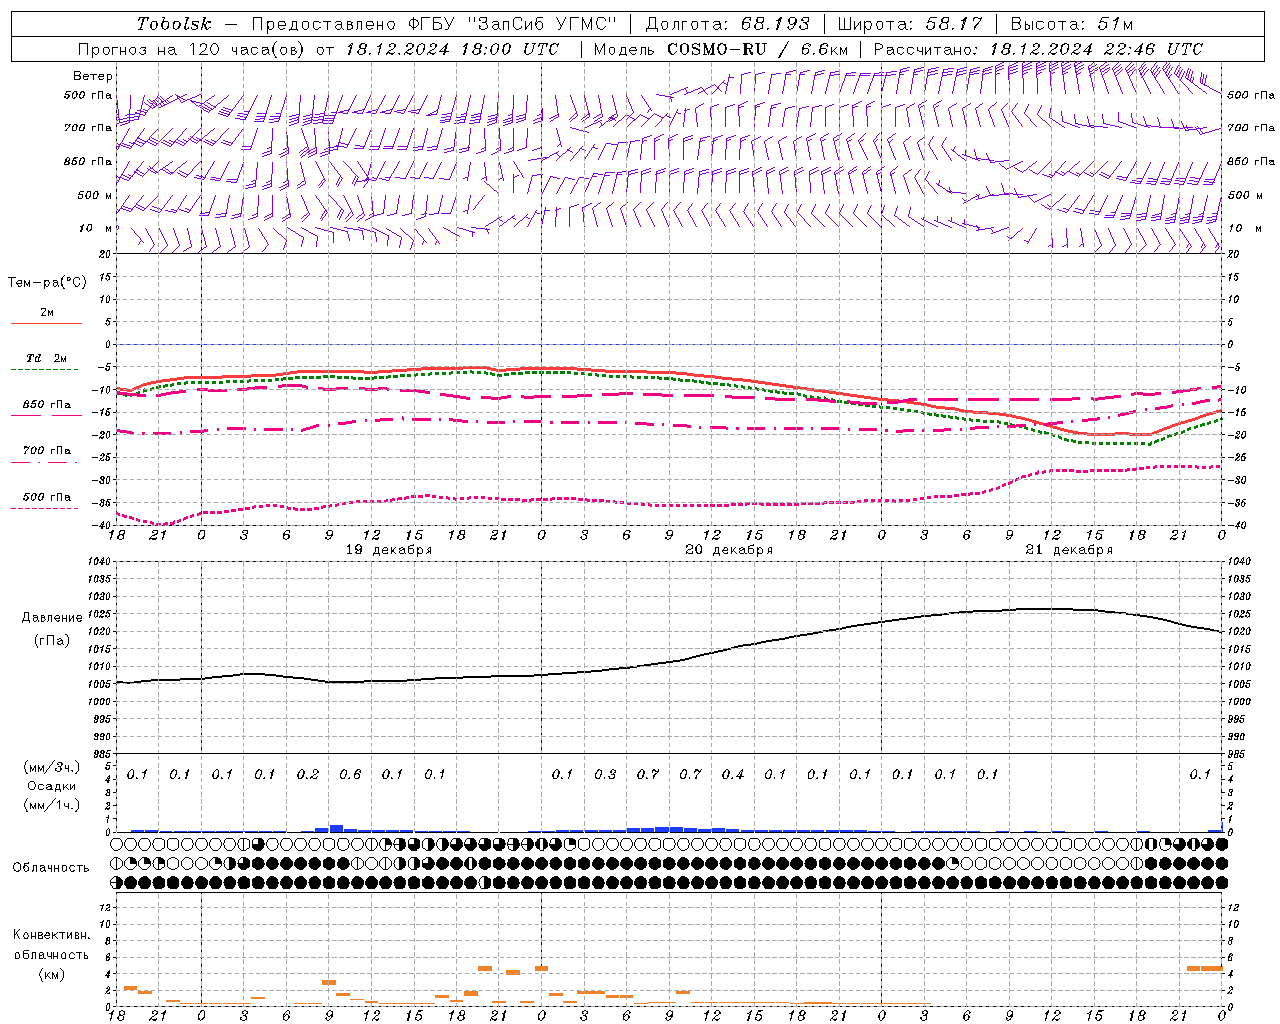Image resolution: width=1280 pixels, height=1024 pixels.
Task: Click the 0.3 precipitation value
Action: [605, 774]
